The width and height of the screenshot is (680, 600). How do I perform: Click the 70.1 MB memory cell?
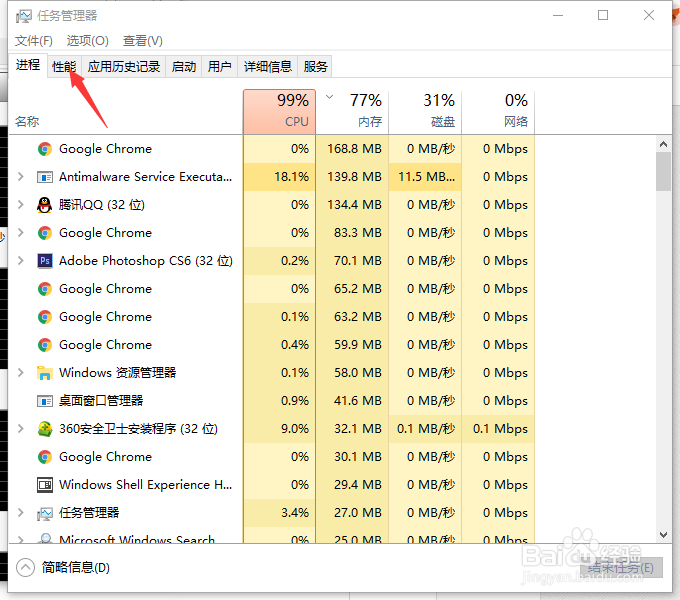click(x=352, y=261)
